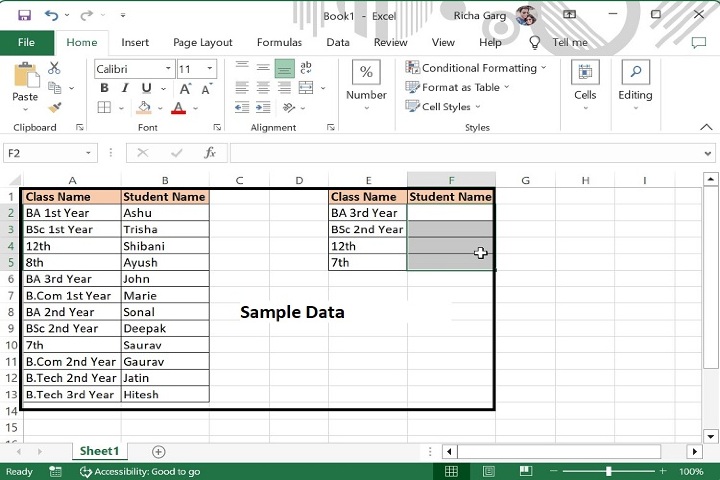Screen dimensions: 720x480
Task: Open the Font name Calibri dropdown
Action: tap(169, 68)
